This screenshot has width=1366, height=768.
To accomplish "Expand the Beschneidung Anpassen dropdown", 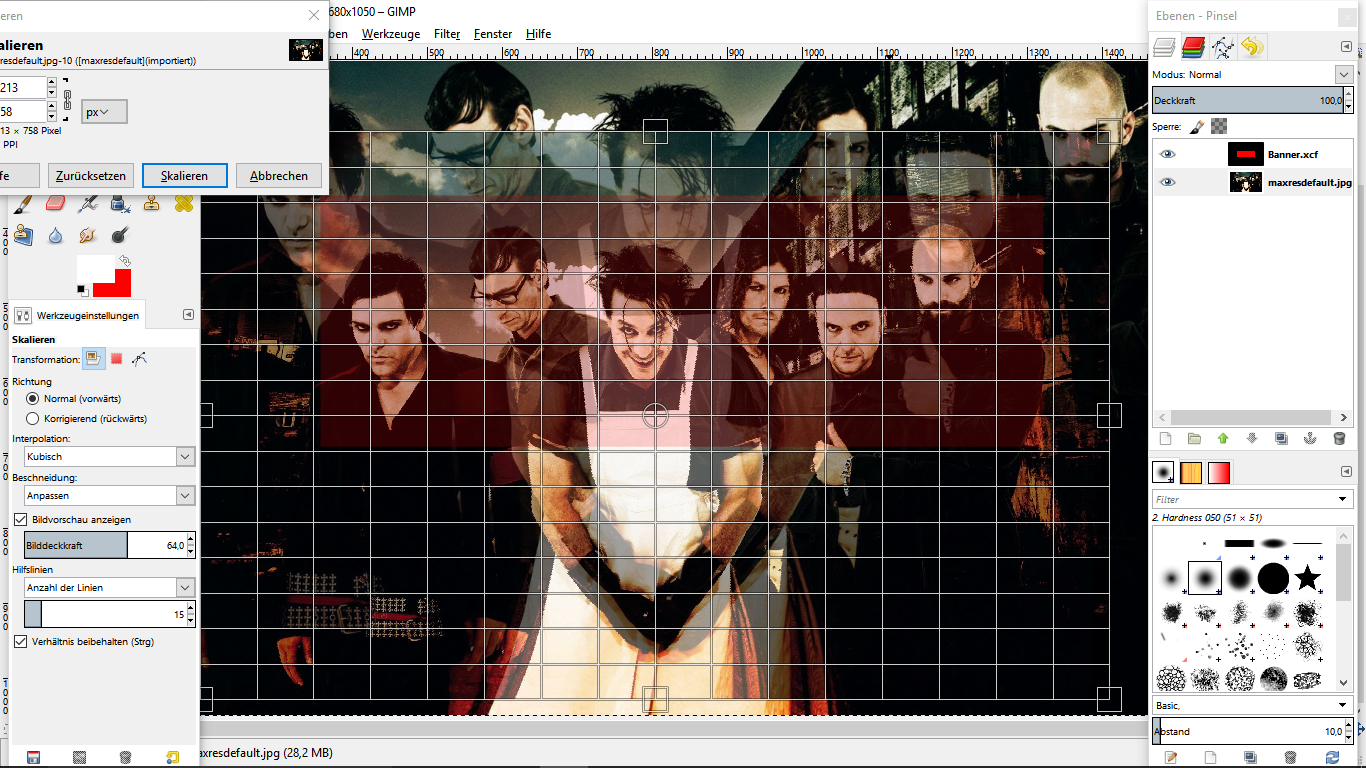I will (x=109, y=496).
